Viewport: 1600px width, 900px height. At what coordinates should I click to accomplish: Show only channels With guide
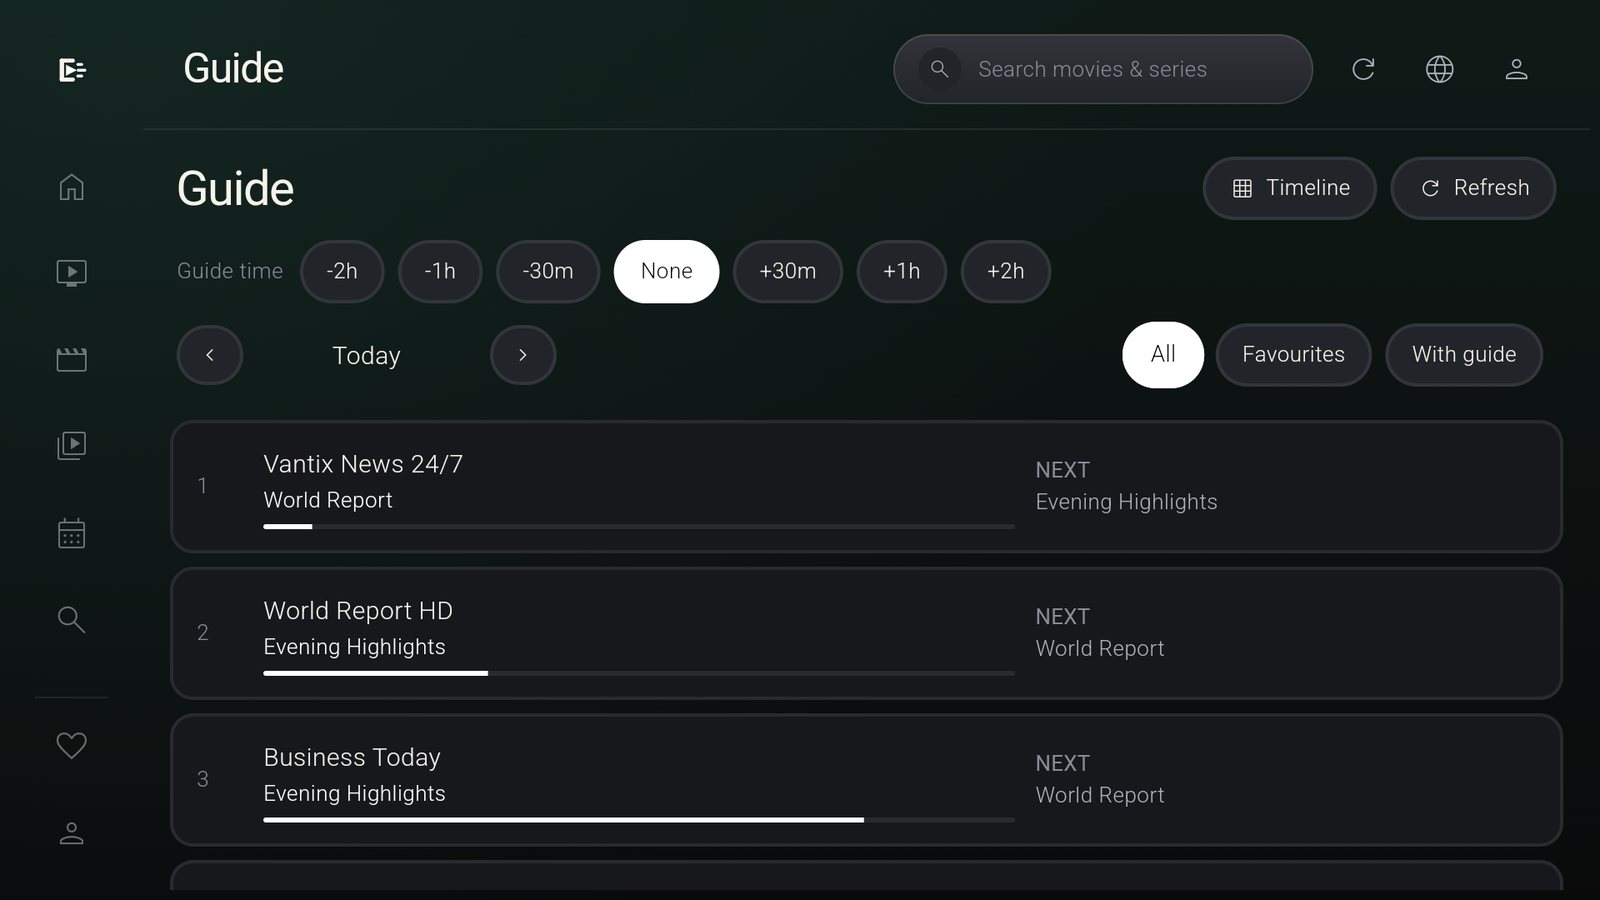point(1464,354)
